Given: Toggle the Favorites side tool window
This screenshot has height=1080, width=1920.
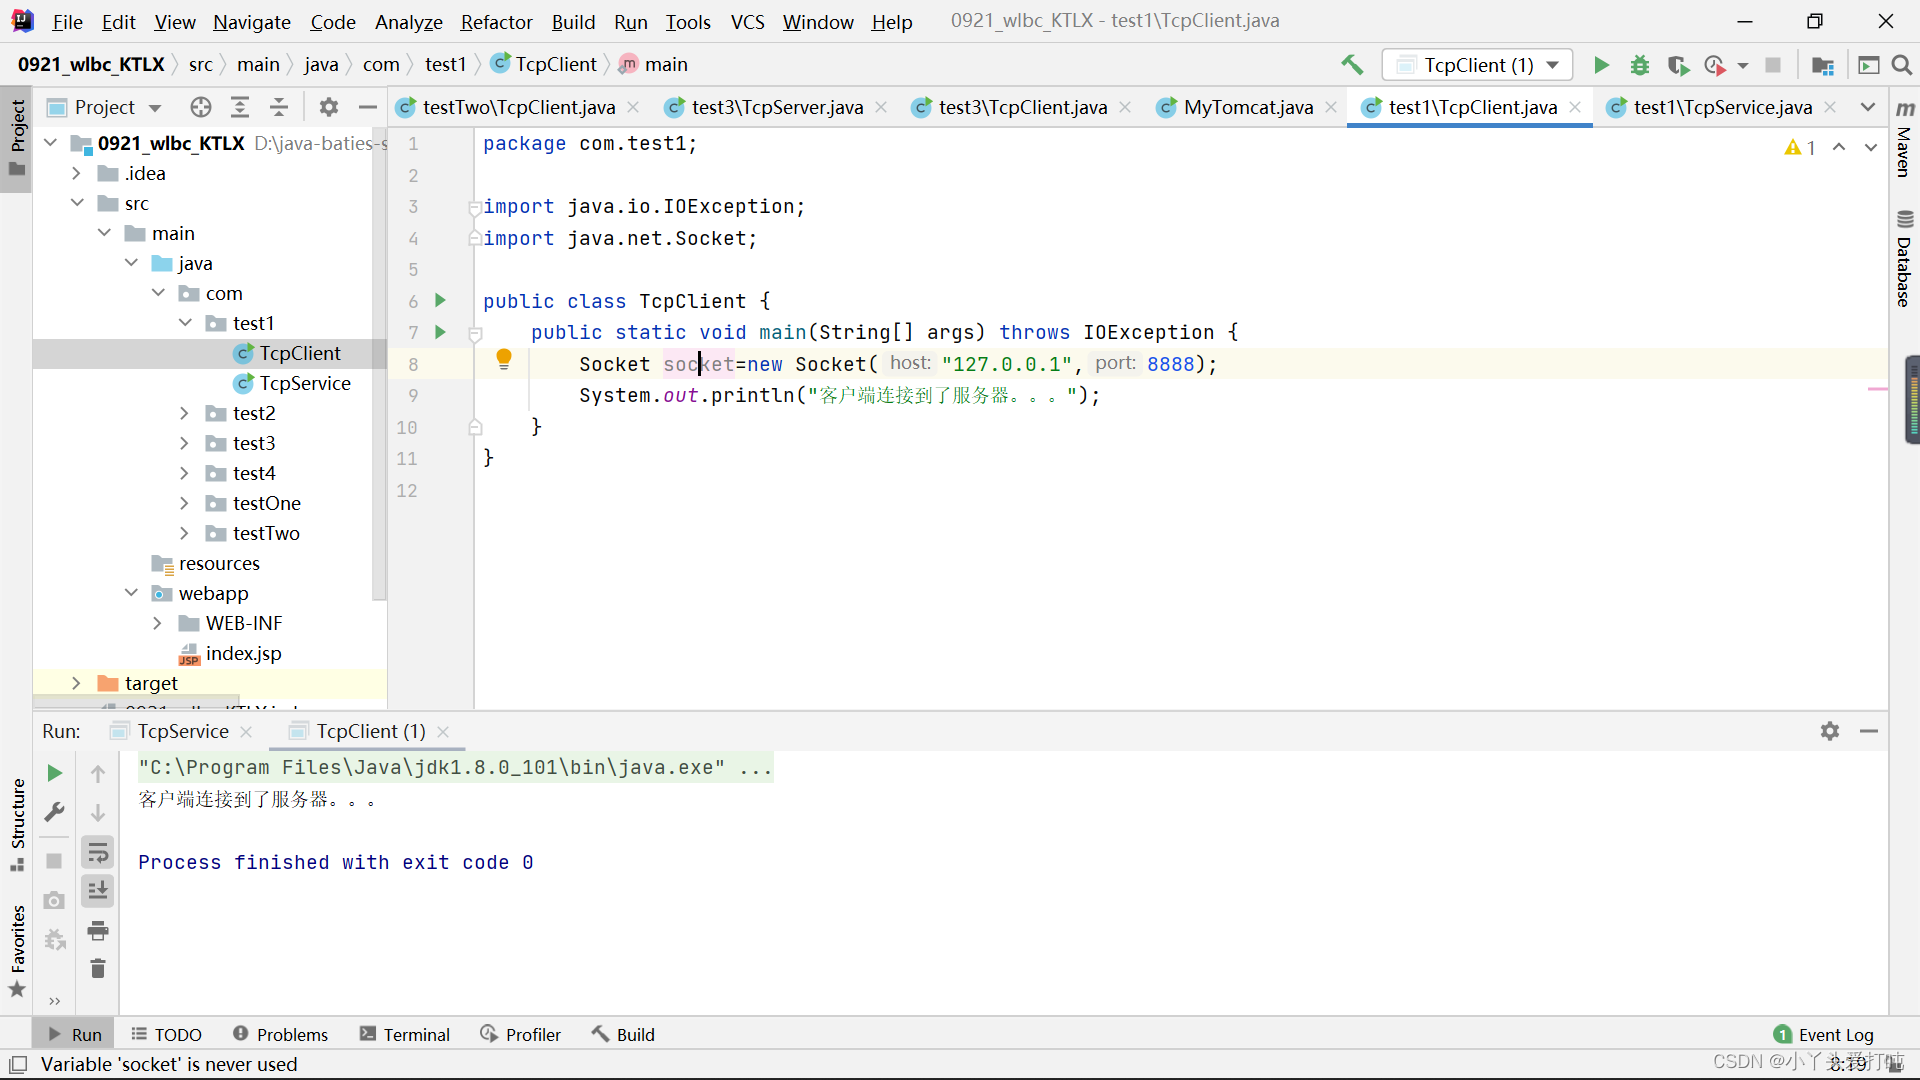Looking at the screenshot, I should tap(17, 951).
